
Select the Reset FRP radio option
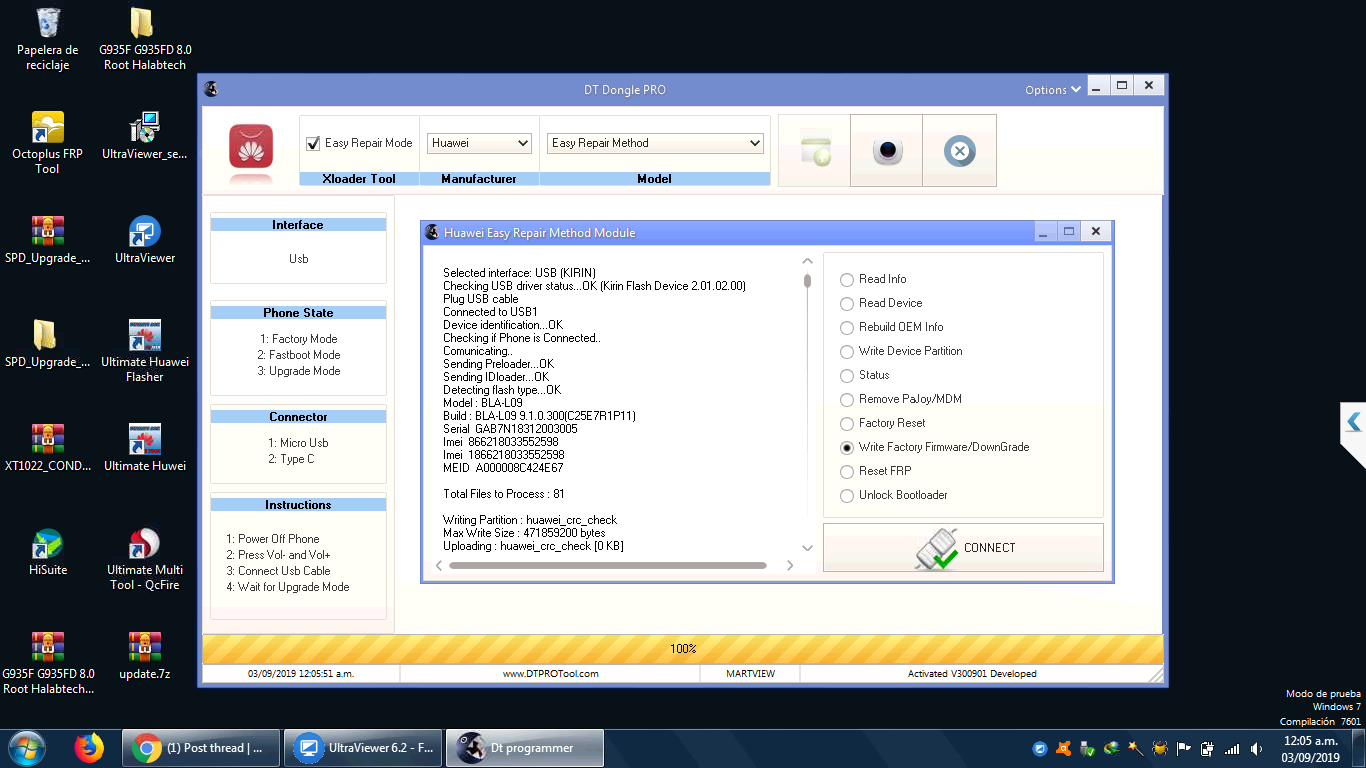coord(847,472)
